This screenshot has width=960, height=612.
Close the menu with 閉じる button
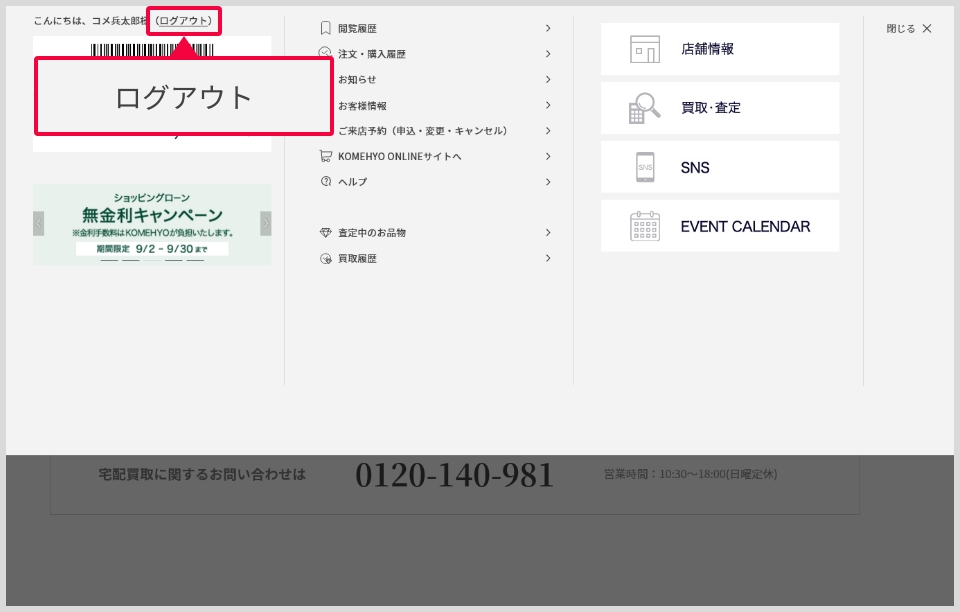click(908, 29)
